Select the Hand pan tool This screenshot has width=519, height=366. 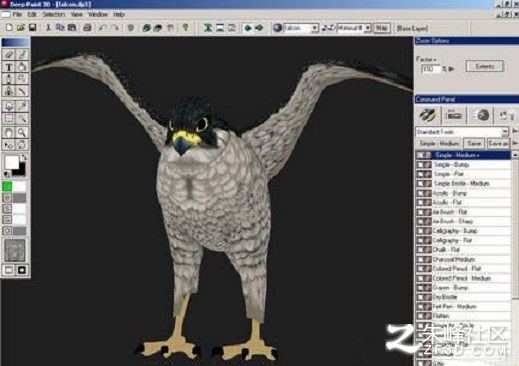tap(9, 132)
